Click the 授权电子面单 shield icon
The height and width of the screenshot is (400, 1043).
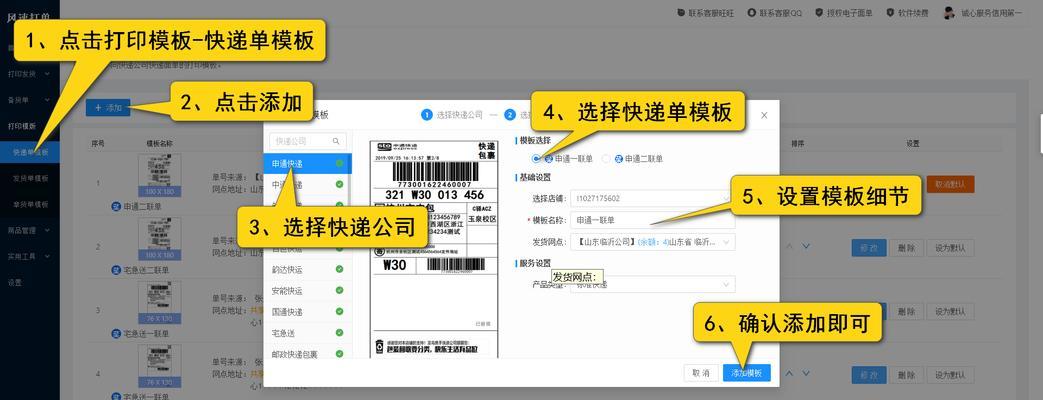(819, 13)
